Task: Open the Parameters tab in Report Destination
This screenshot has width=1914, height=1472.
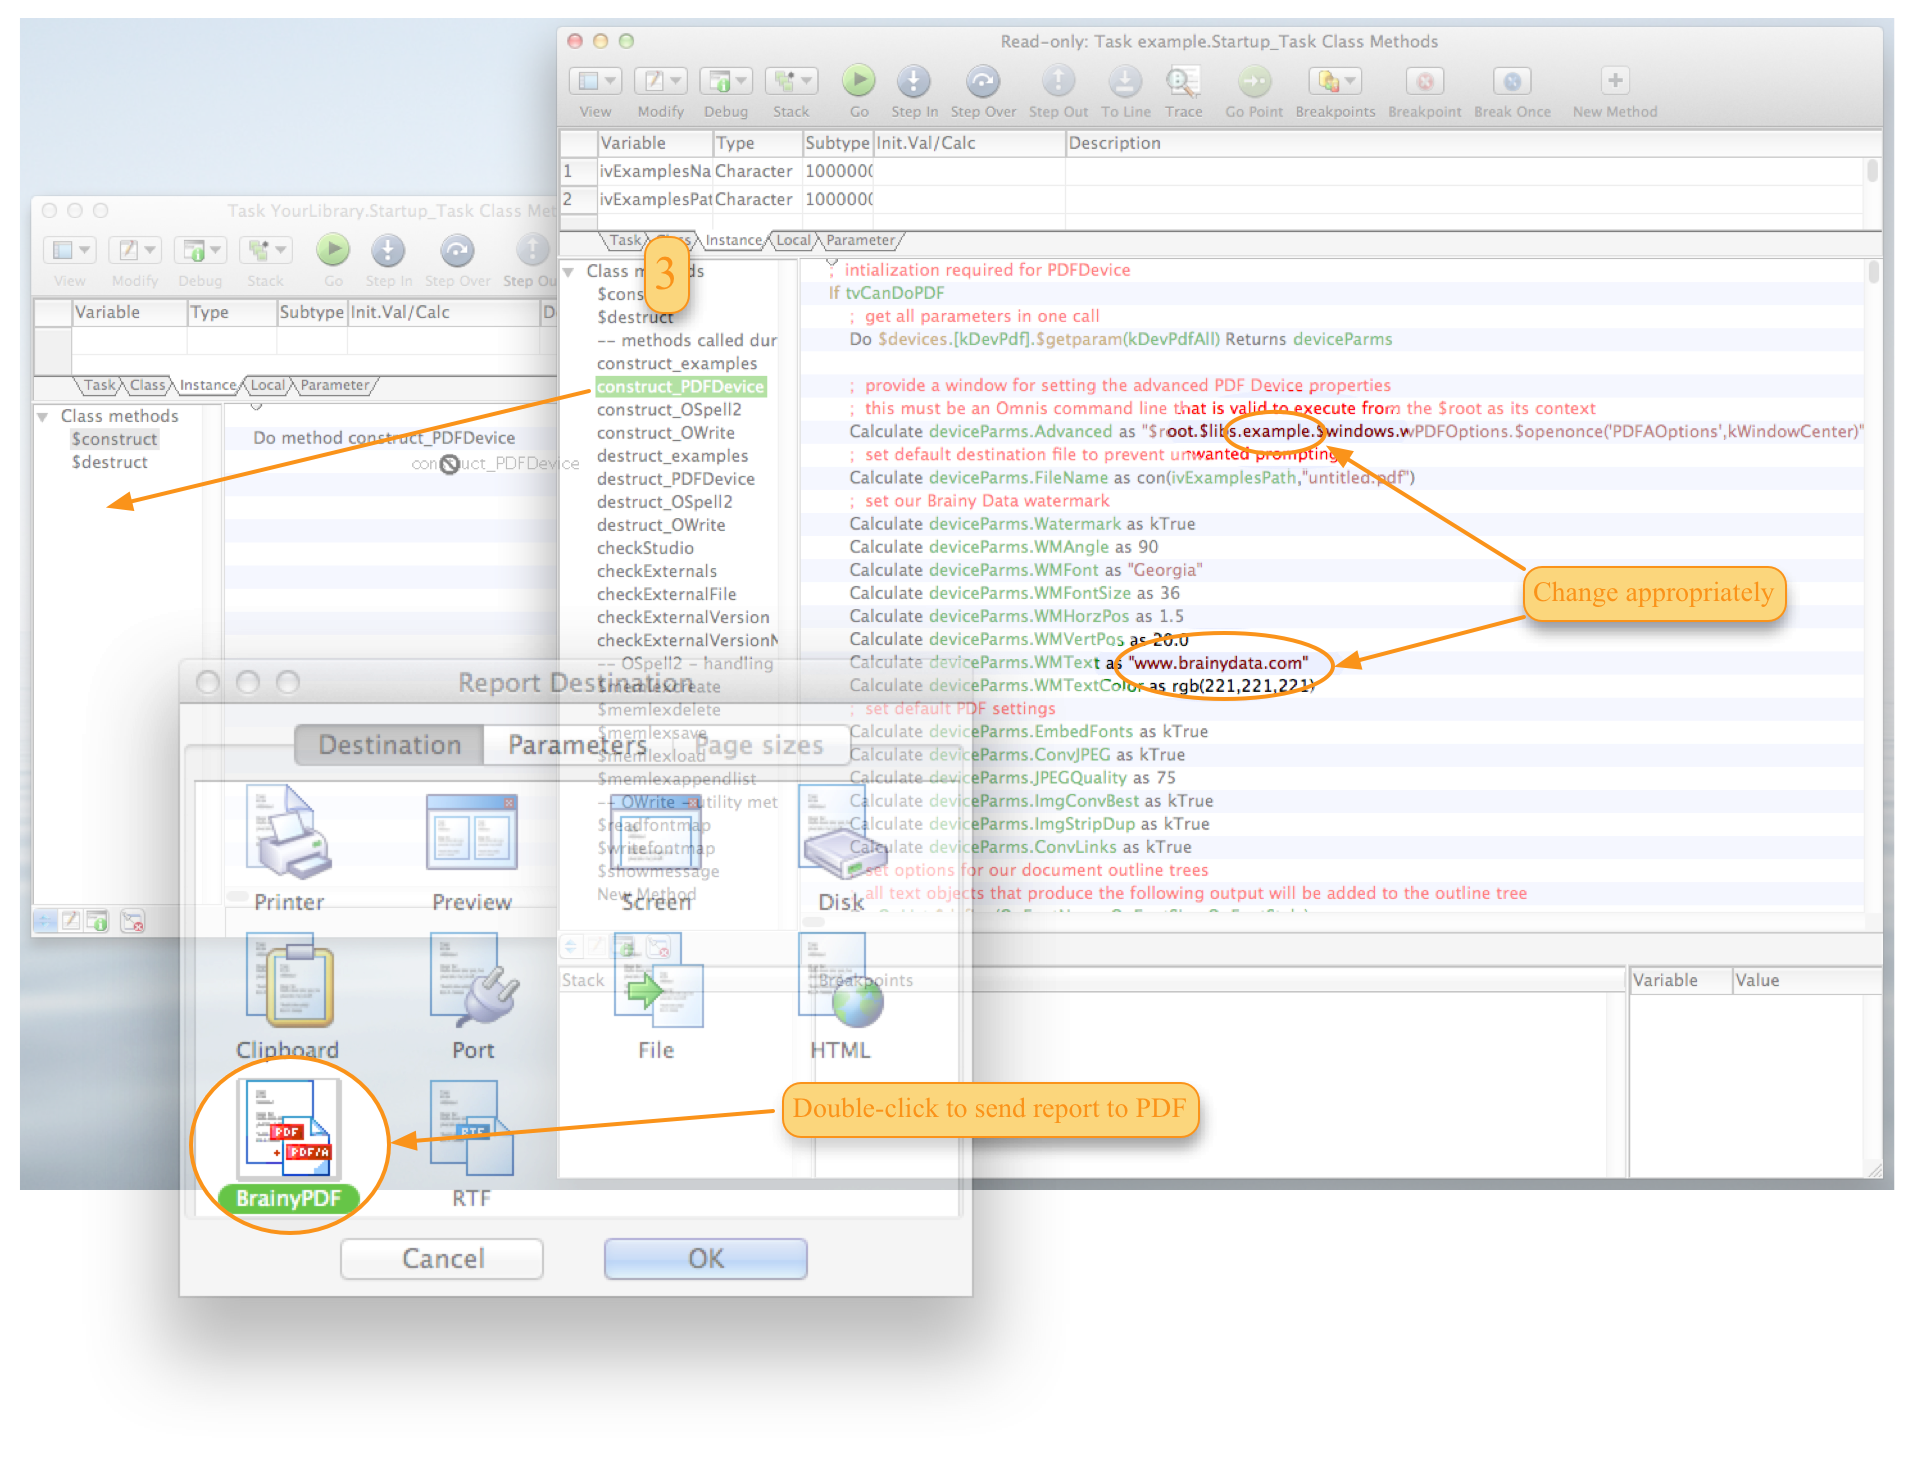Action: [577, 745]
